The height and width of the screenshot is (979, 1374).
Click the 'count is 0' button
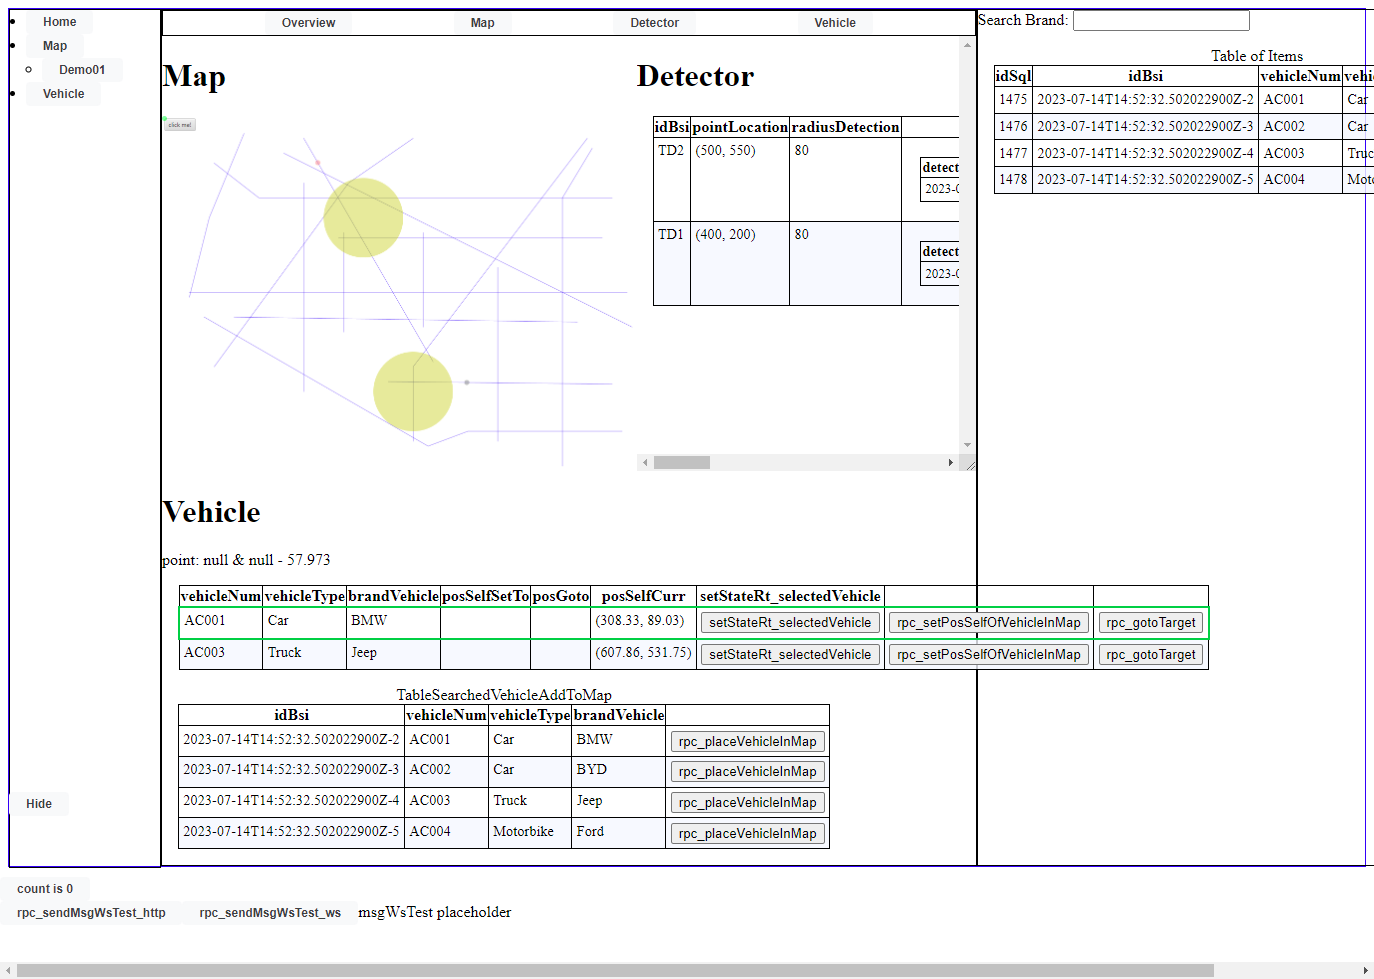coord(45,889)
